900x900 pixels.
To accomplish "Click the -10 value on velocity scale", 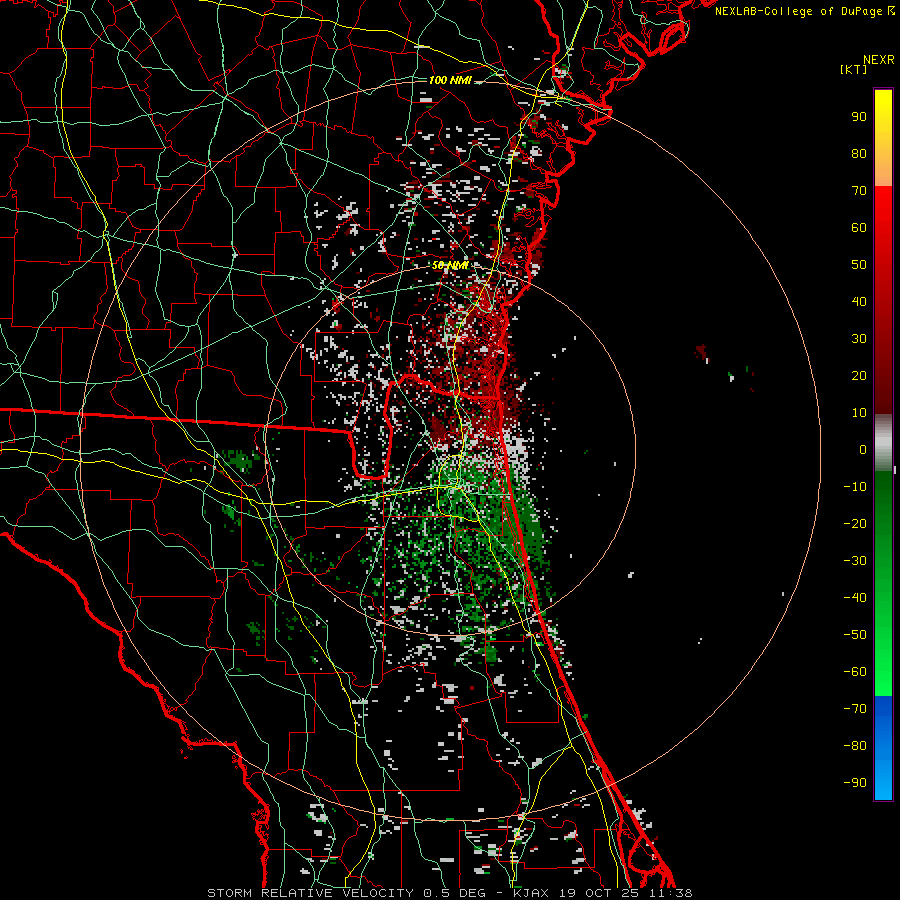I will 855,487.
